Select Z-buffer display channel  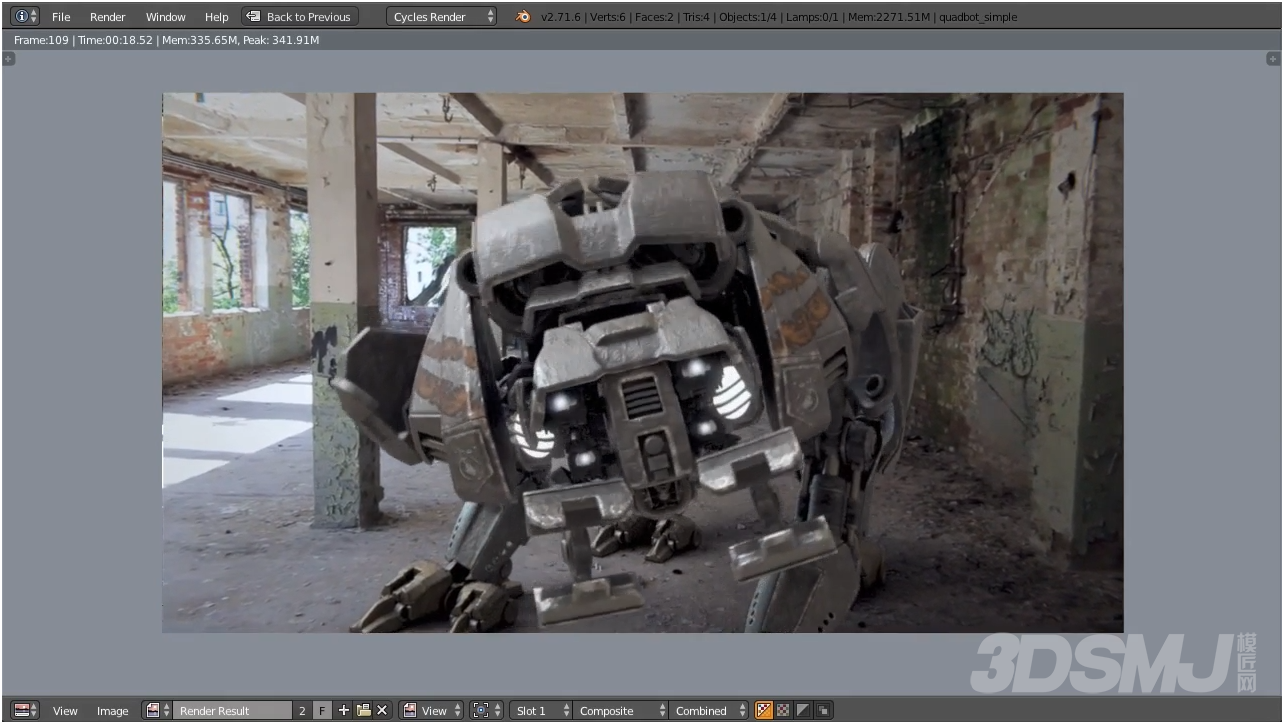click(x=823, y=710)
